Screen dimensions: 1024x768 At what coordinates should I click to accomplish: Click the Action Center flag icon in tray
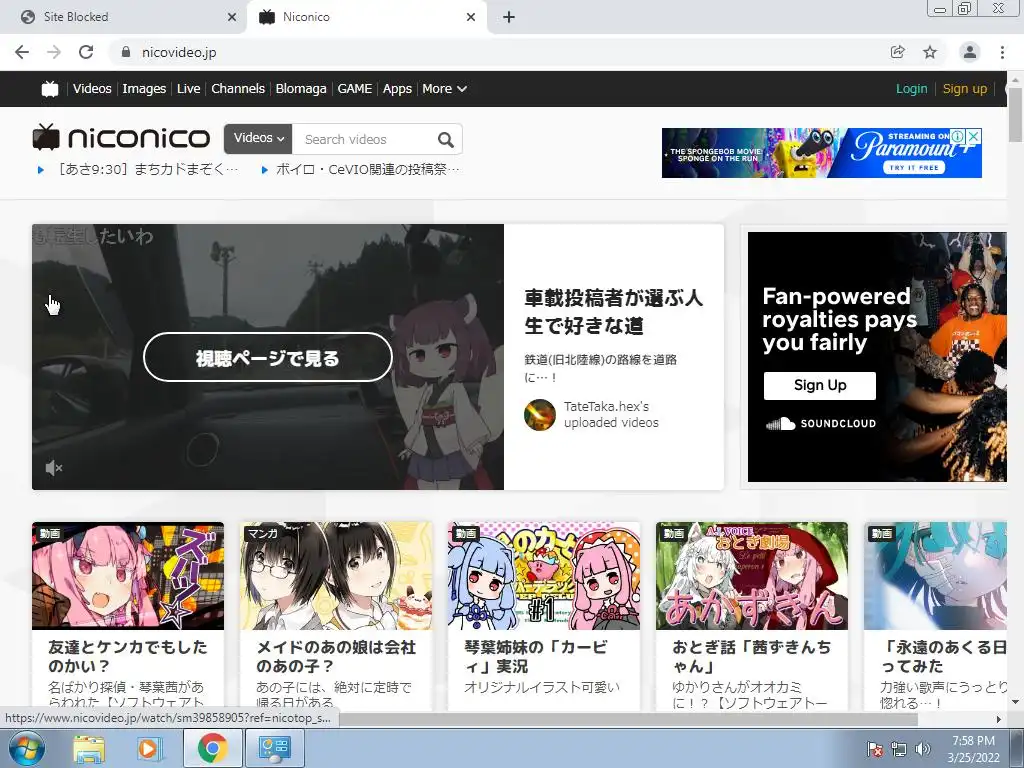(x=874, y=749)
